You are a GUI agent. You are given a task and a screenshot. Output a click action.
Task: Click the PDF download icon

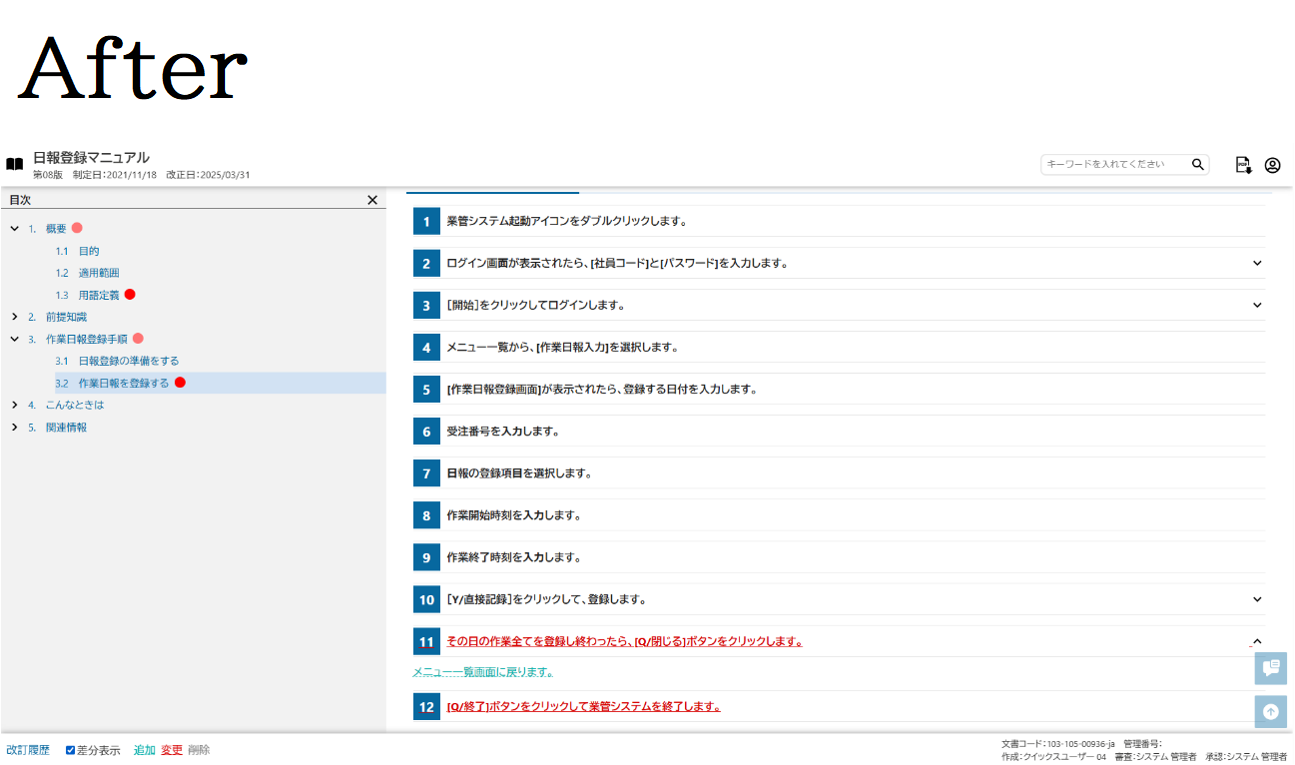[1243, 165]
